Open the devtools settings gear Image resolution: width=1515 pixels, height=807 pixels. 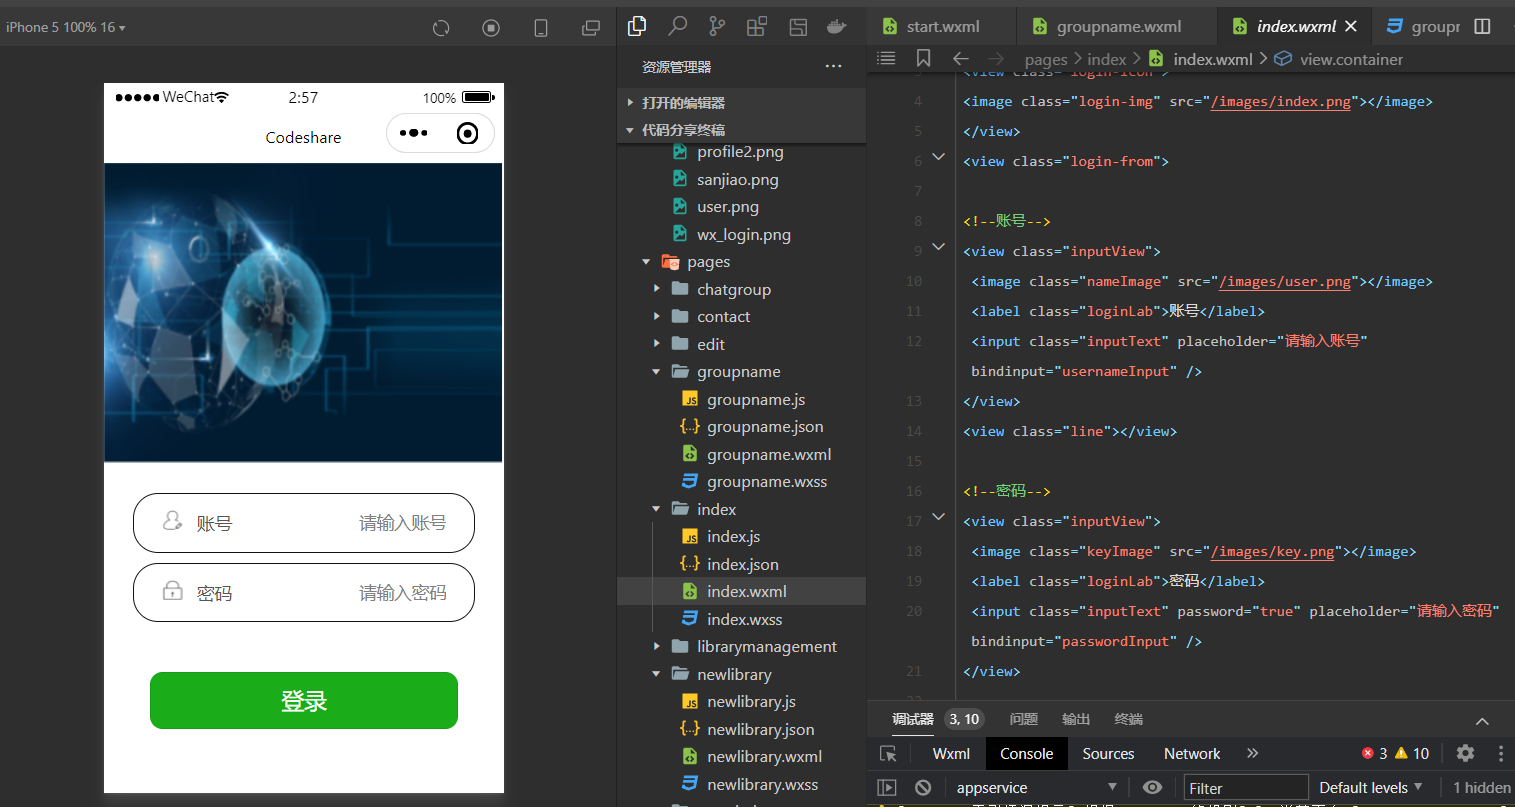[1465, 753]
